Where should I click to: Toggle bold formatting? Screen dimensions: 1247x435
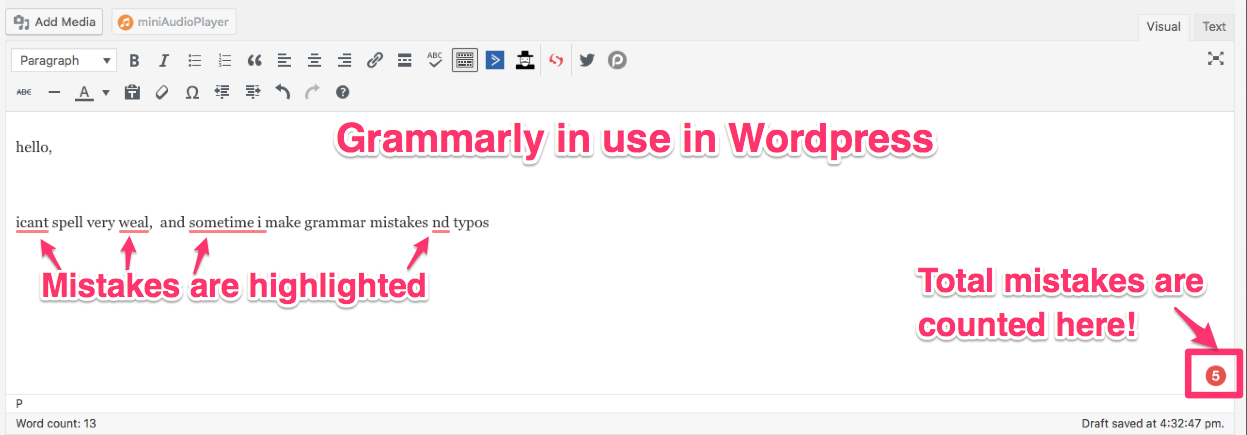(134, 60)
